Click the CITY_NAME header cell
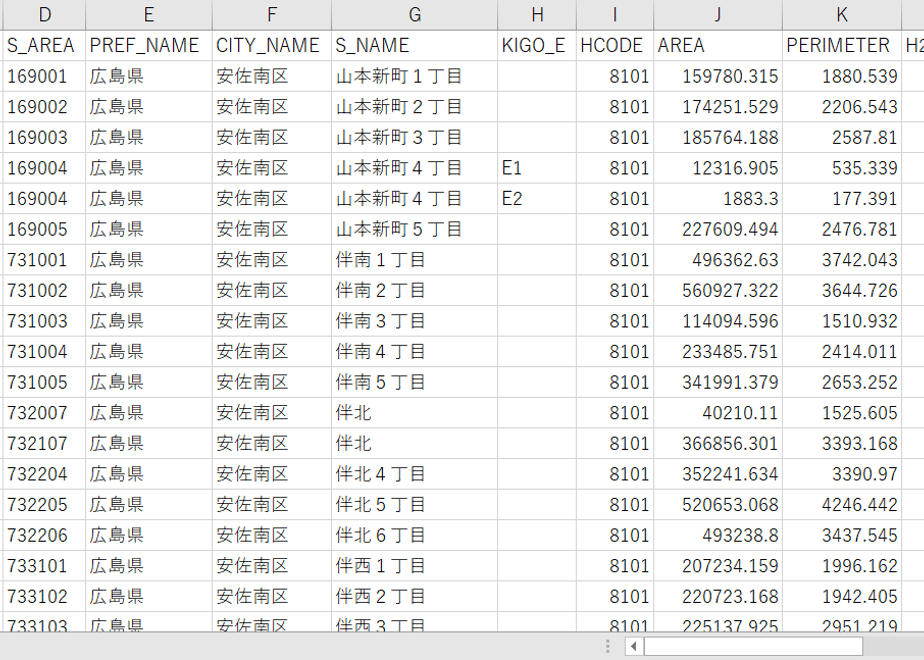The height and width of the screenshot is (660, 924). (272, 45)
